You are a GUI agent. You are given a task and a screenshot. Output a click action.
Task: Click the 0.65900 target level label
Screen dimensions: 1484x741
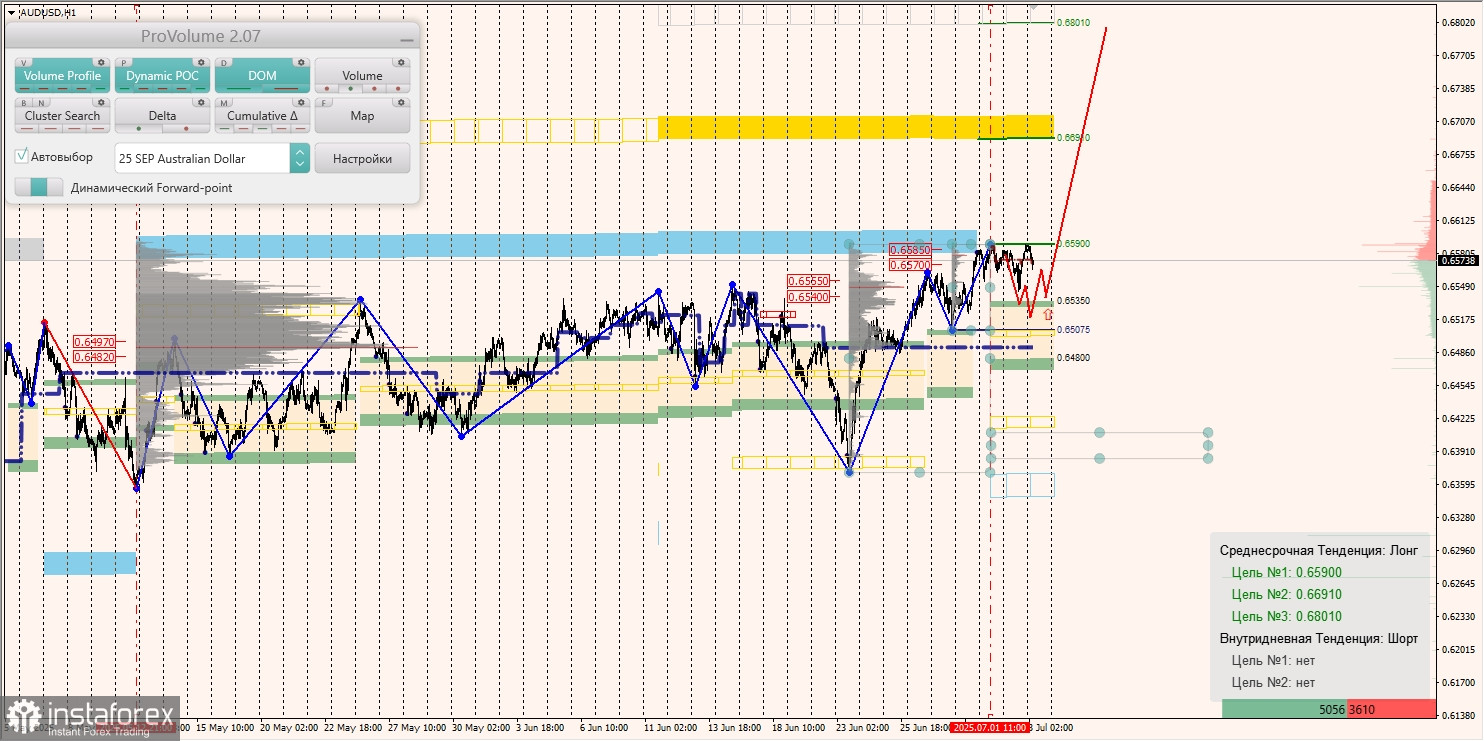(1073, 244)
